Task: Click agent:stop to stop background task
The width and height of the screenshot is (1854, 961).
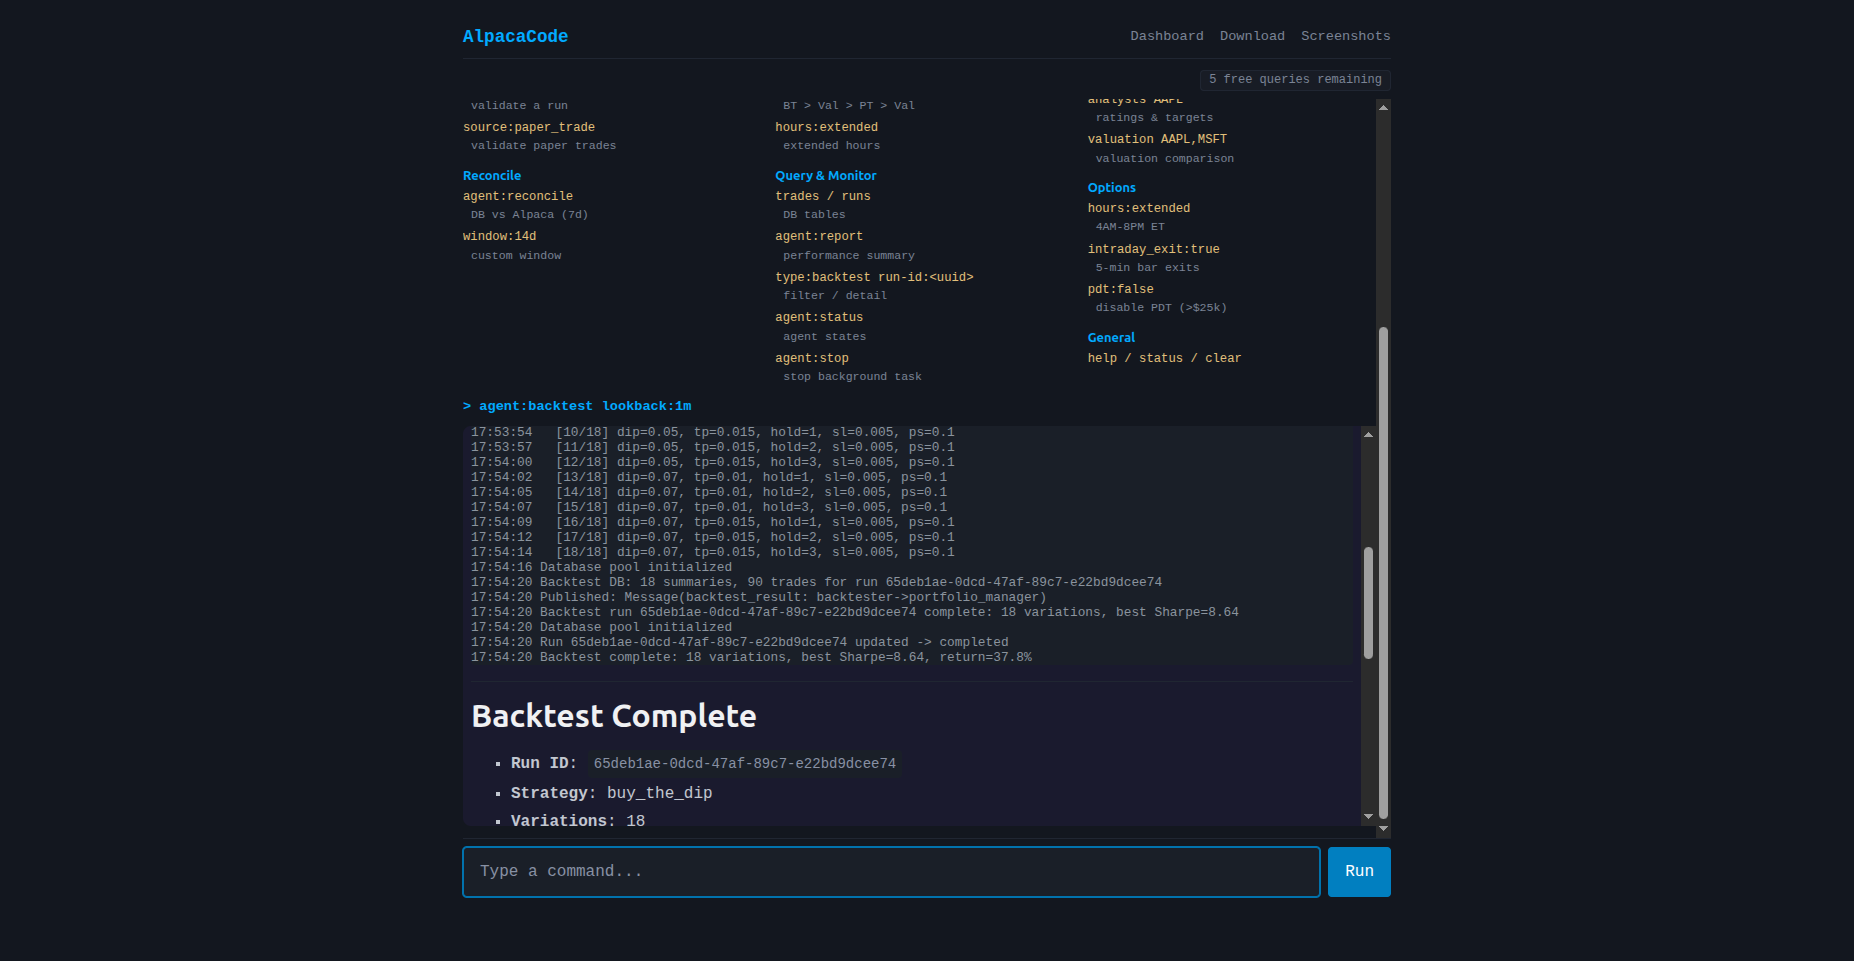Action: tap(812, 357)
